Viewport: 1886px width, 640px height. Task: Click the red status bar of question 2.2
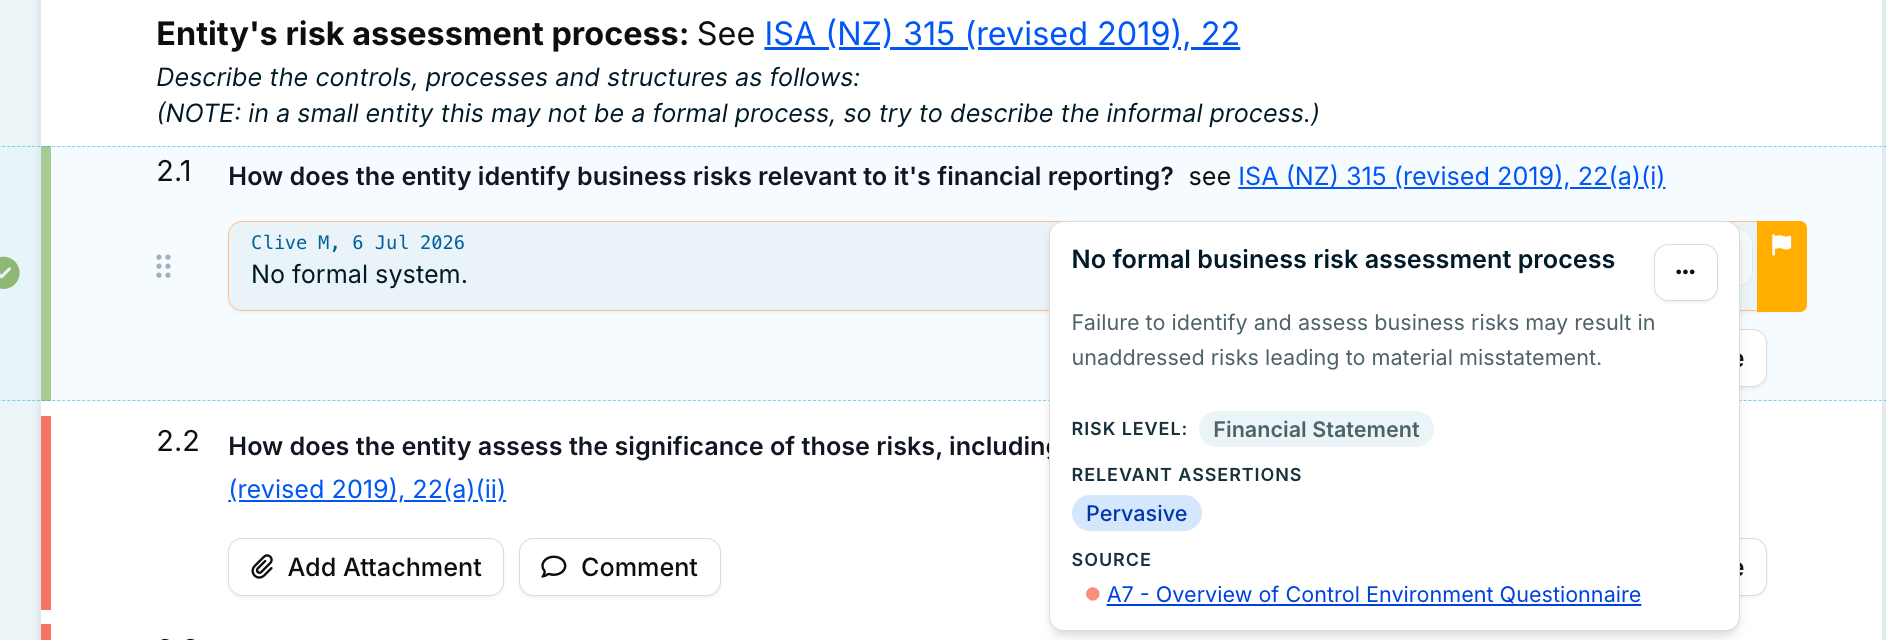pos(46,513)
